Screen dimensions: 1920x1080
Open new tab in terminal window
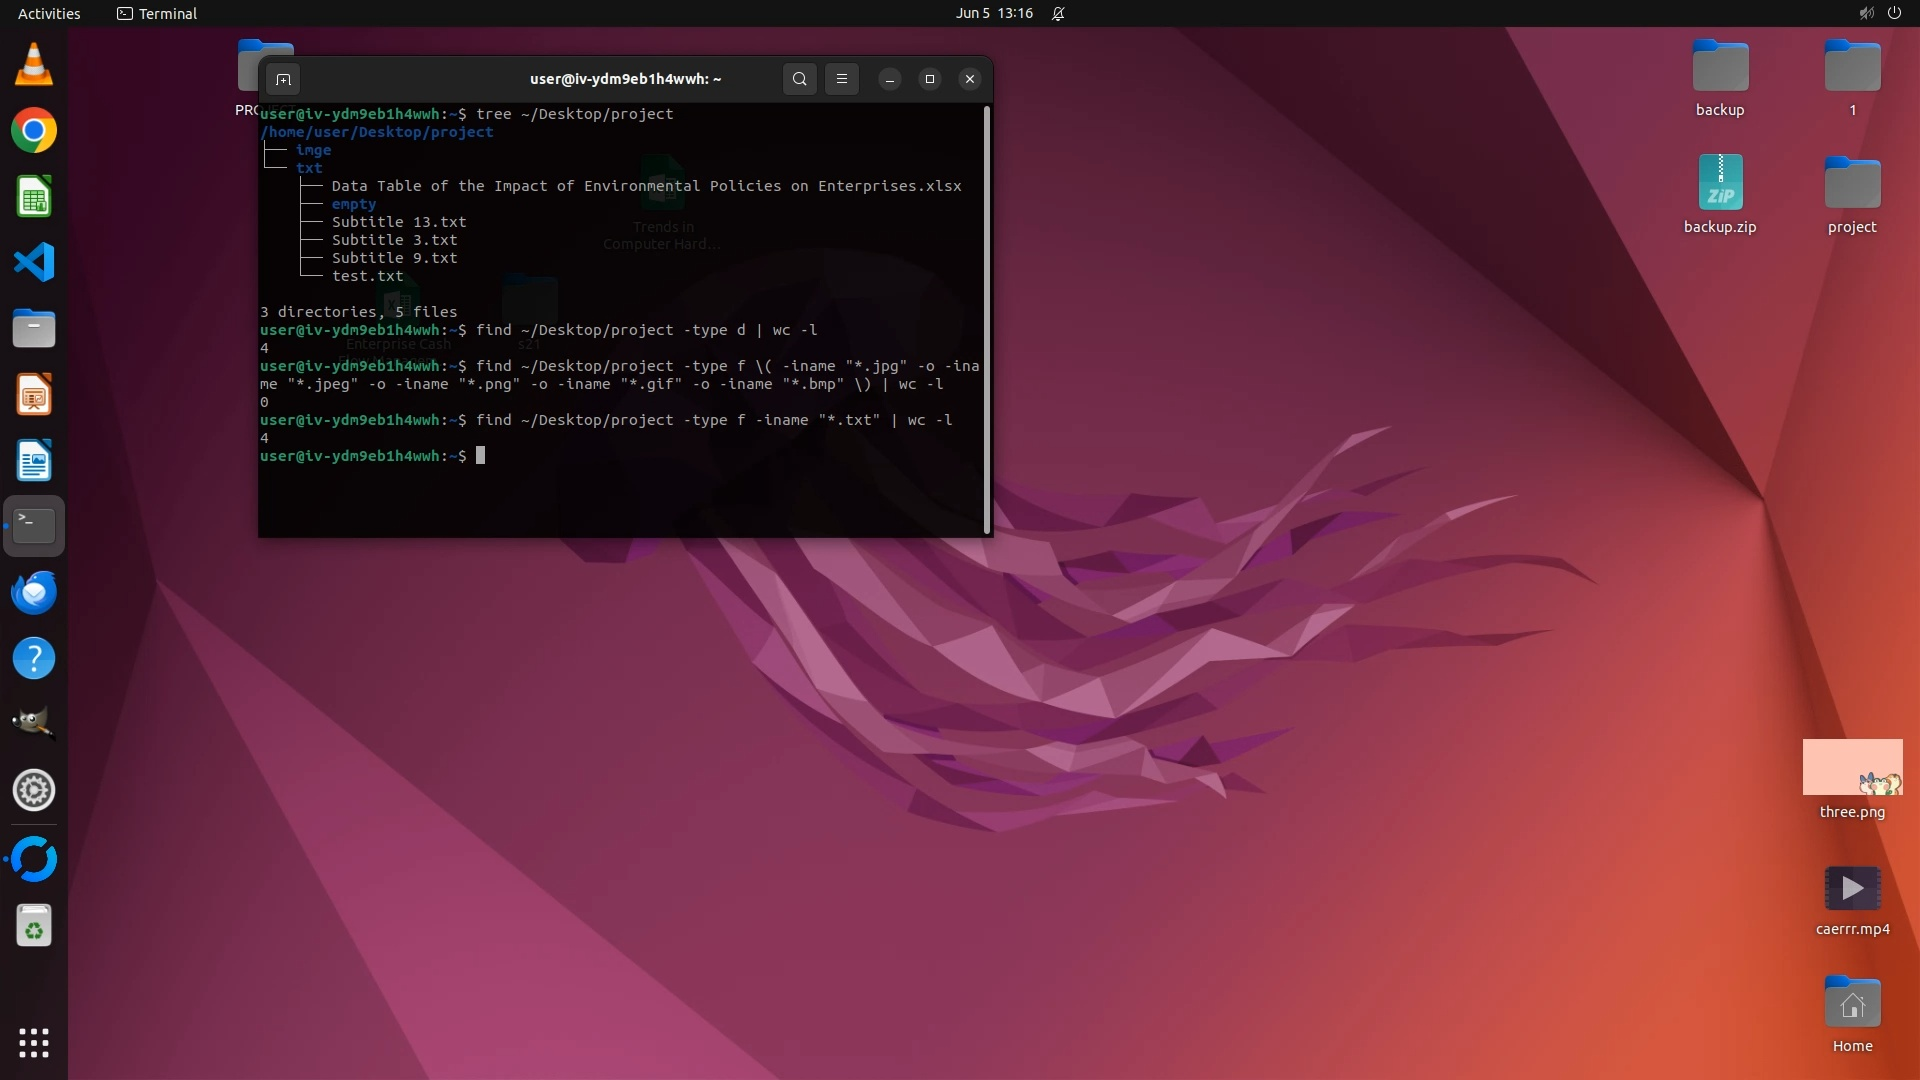(283, 79)
